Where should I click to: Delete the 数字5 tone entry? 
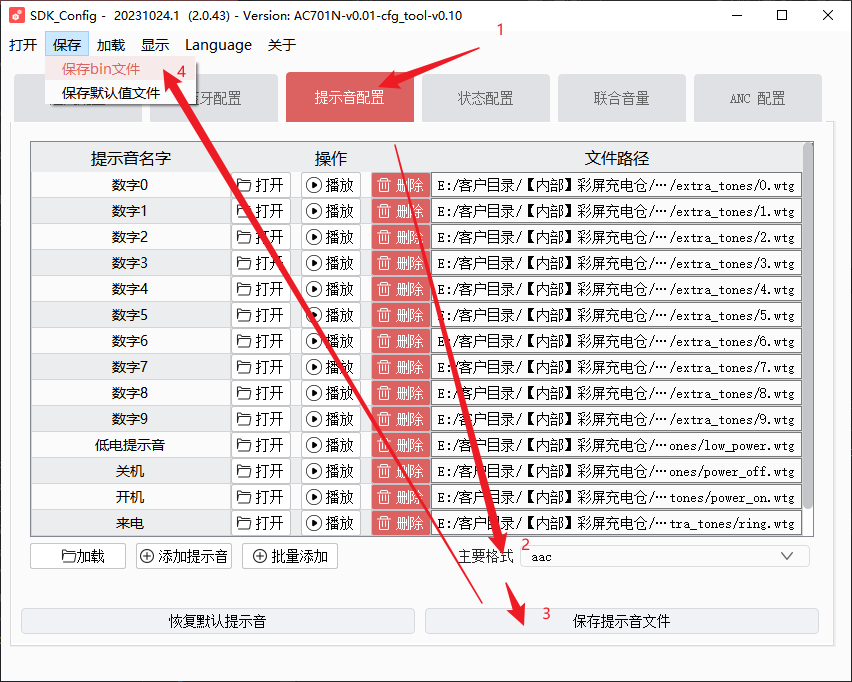point(400,315)
